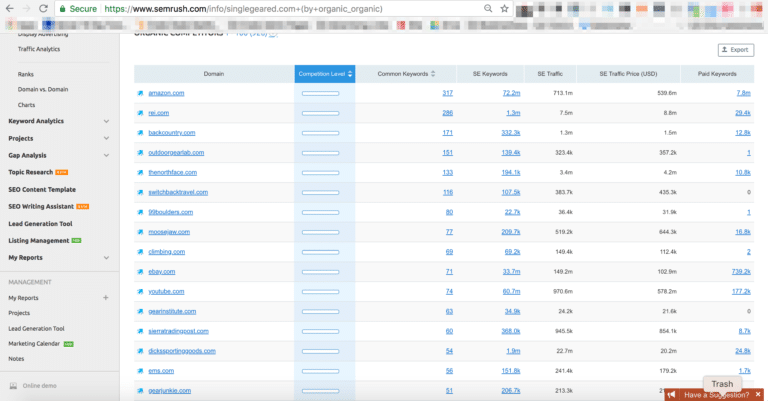Viewport: 768px width, 401px height.
Task: Click competition level bar for youtube.com
Action: point(320,292)
